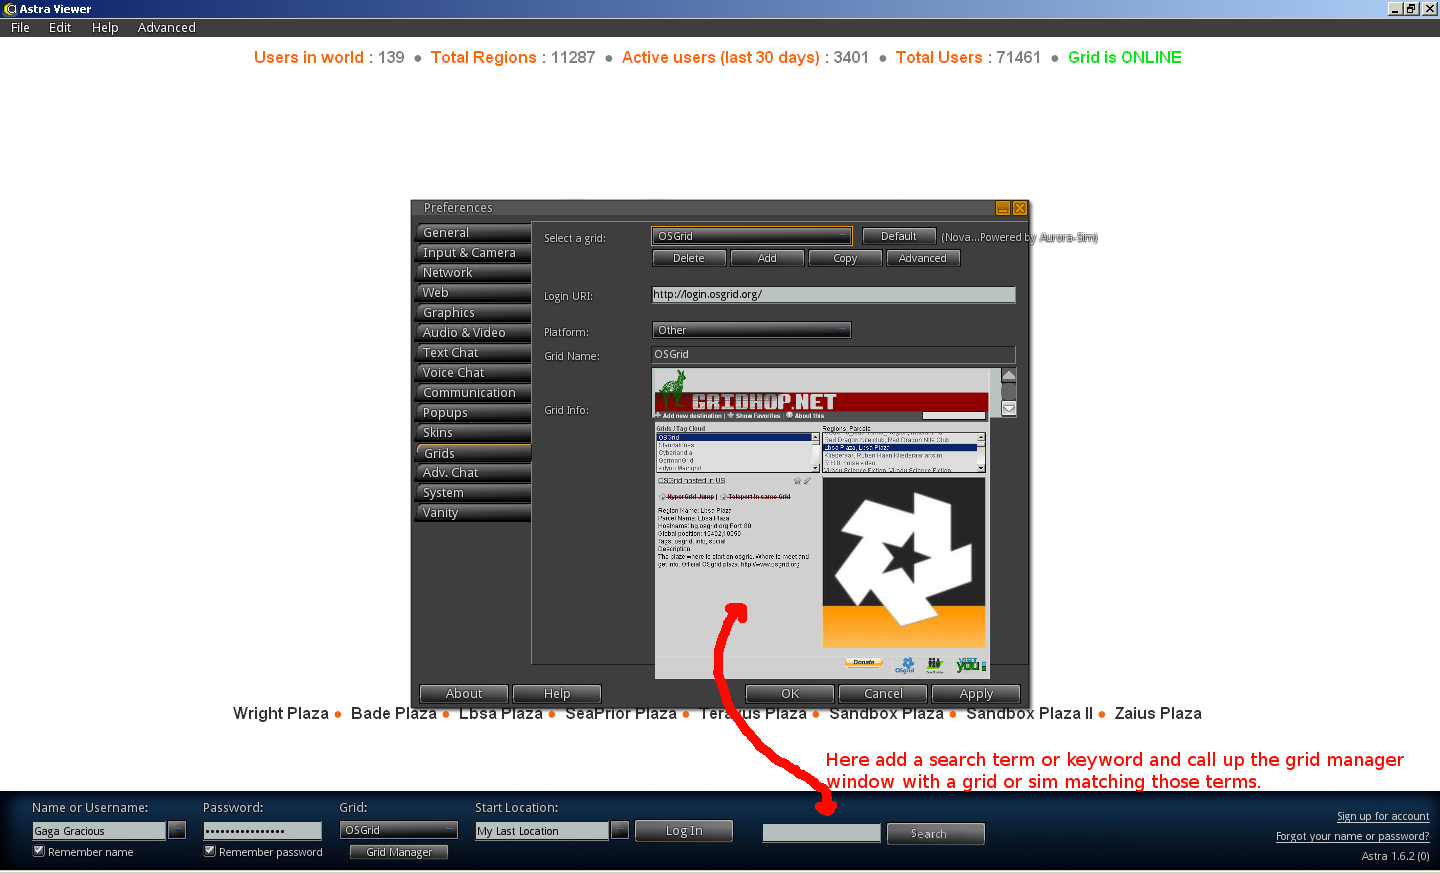Click the Donate button in grid info
The image size is (1440, 874).
click(x=864, y=662)
